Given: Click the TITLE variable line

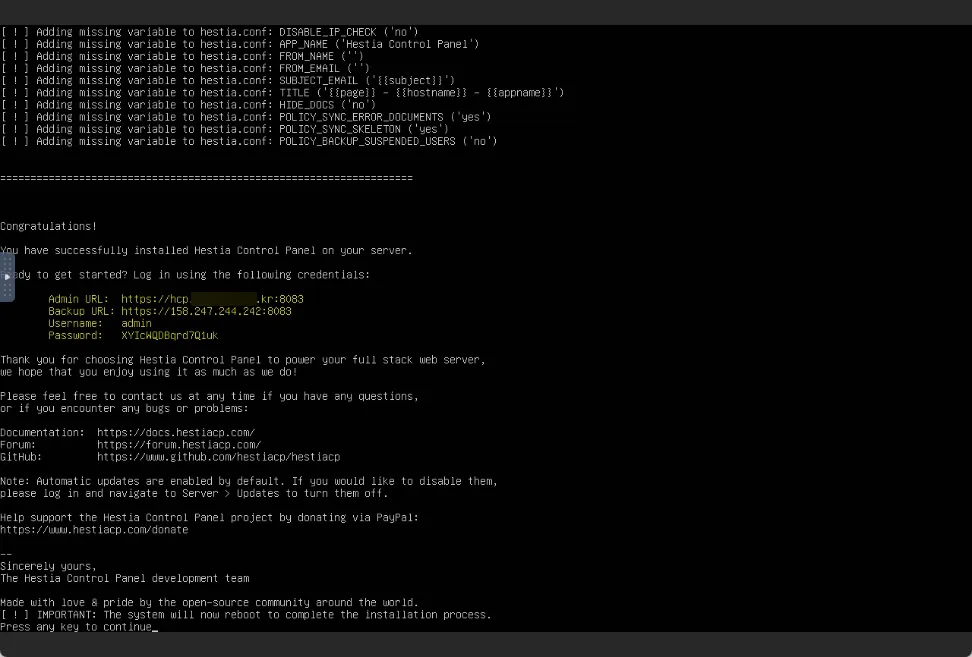Looking at the screenshot, I should (282, 92).
